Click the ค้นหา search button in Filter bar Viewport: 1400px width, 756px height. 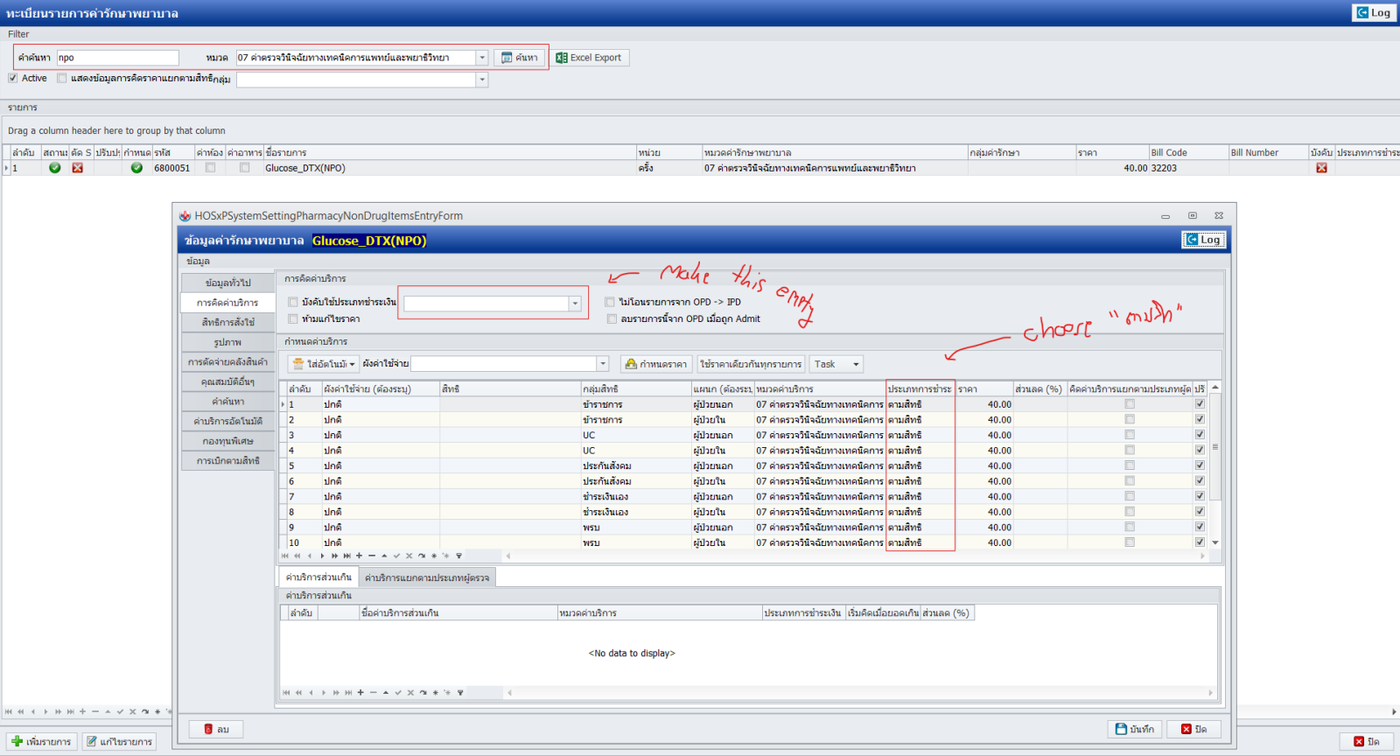click(520, 58)
